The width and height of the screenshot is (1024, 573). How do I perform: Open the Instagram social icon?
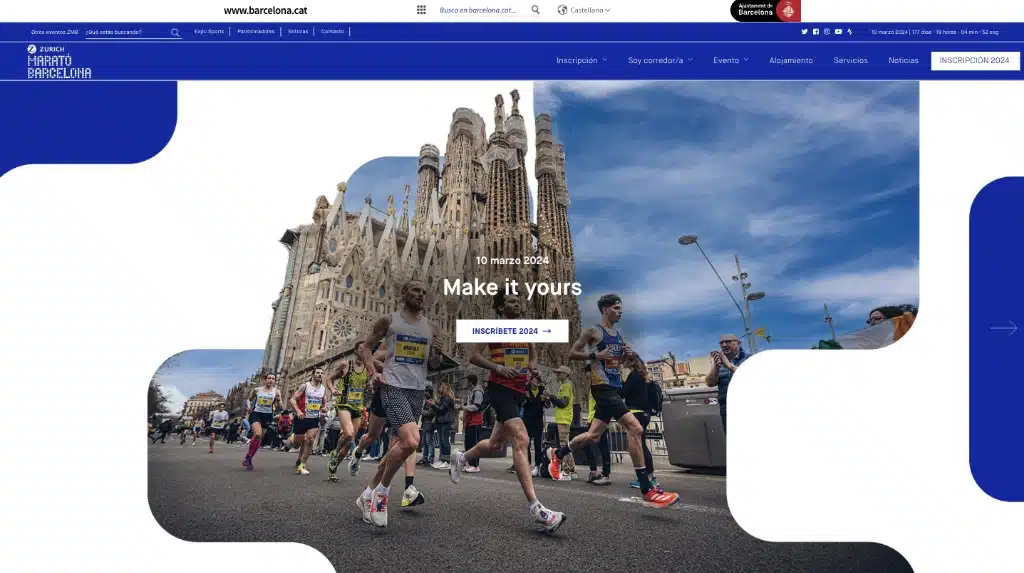pyautogui.click(x=827, y=32)
